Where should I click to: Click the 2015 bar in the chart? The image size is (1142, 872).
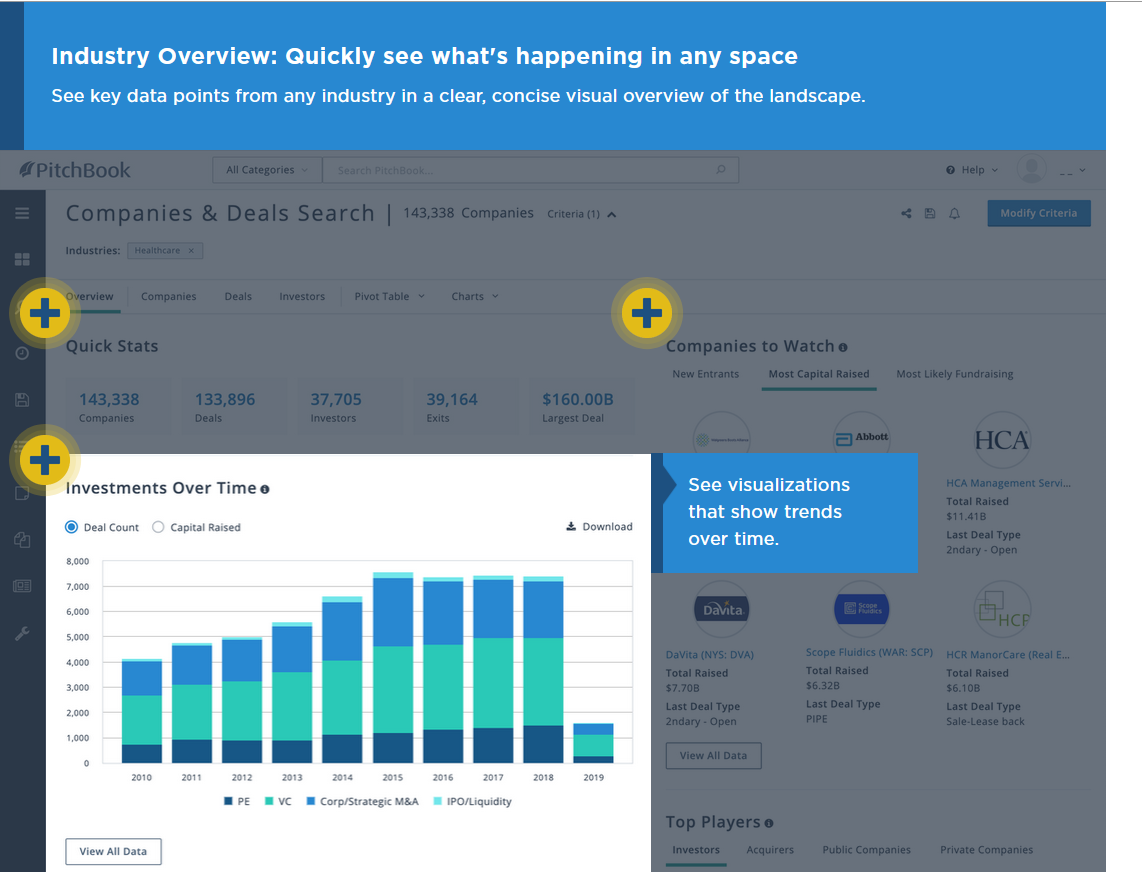pos(393,667)
